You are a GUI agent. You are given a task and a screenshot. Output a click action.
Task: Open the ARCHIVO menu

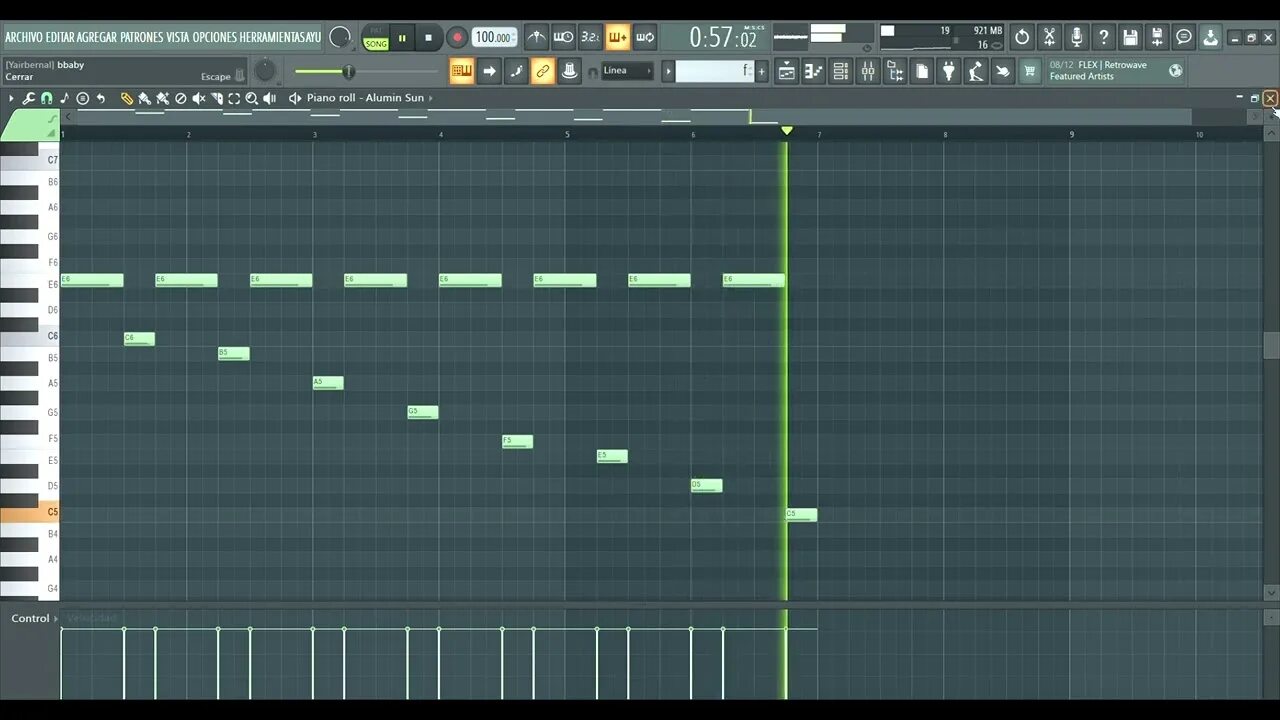click(x=23, y=37)
